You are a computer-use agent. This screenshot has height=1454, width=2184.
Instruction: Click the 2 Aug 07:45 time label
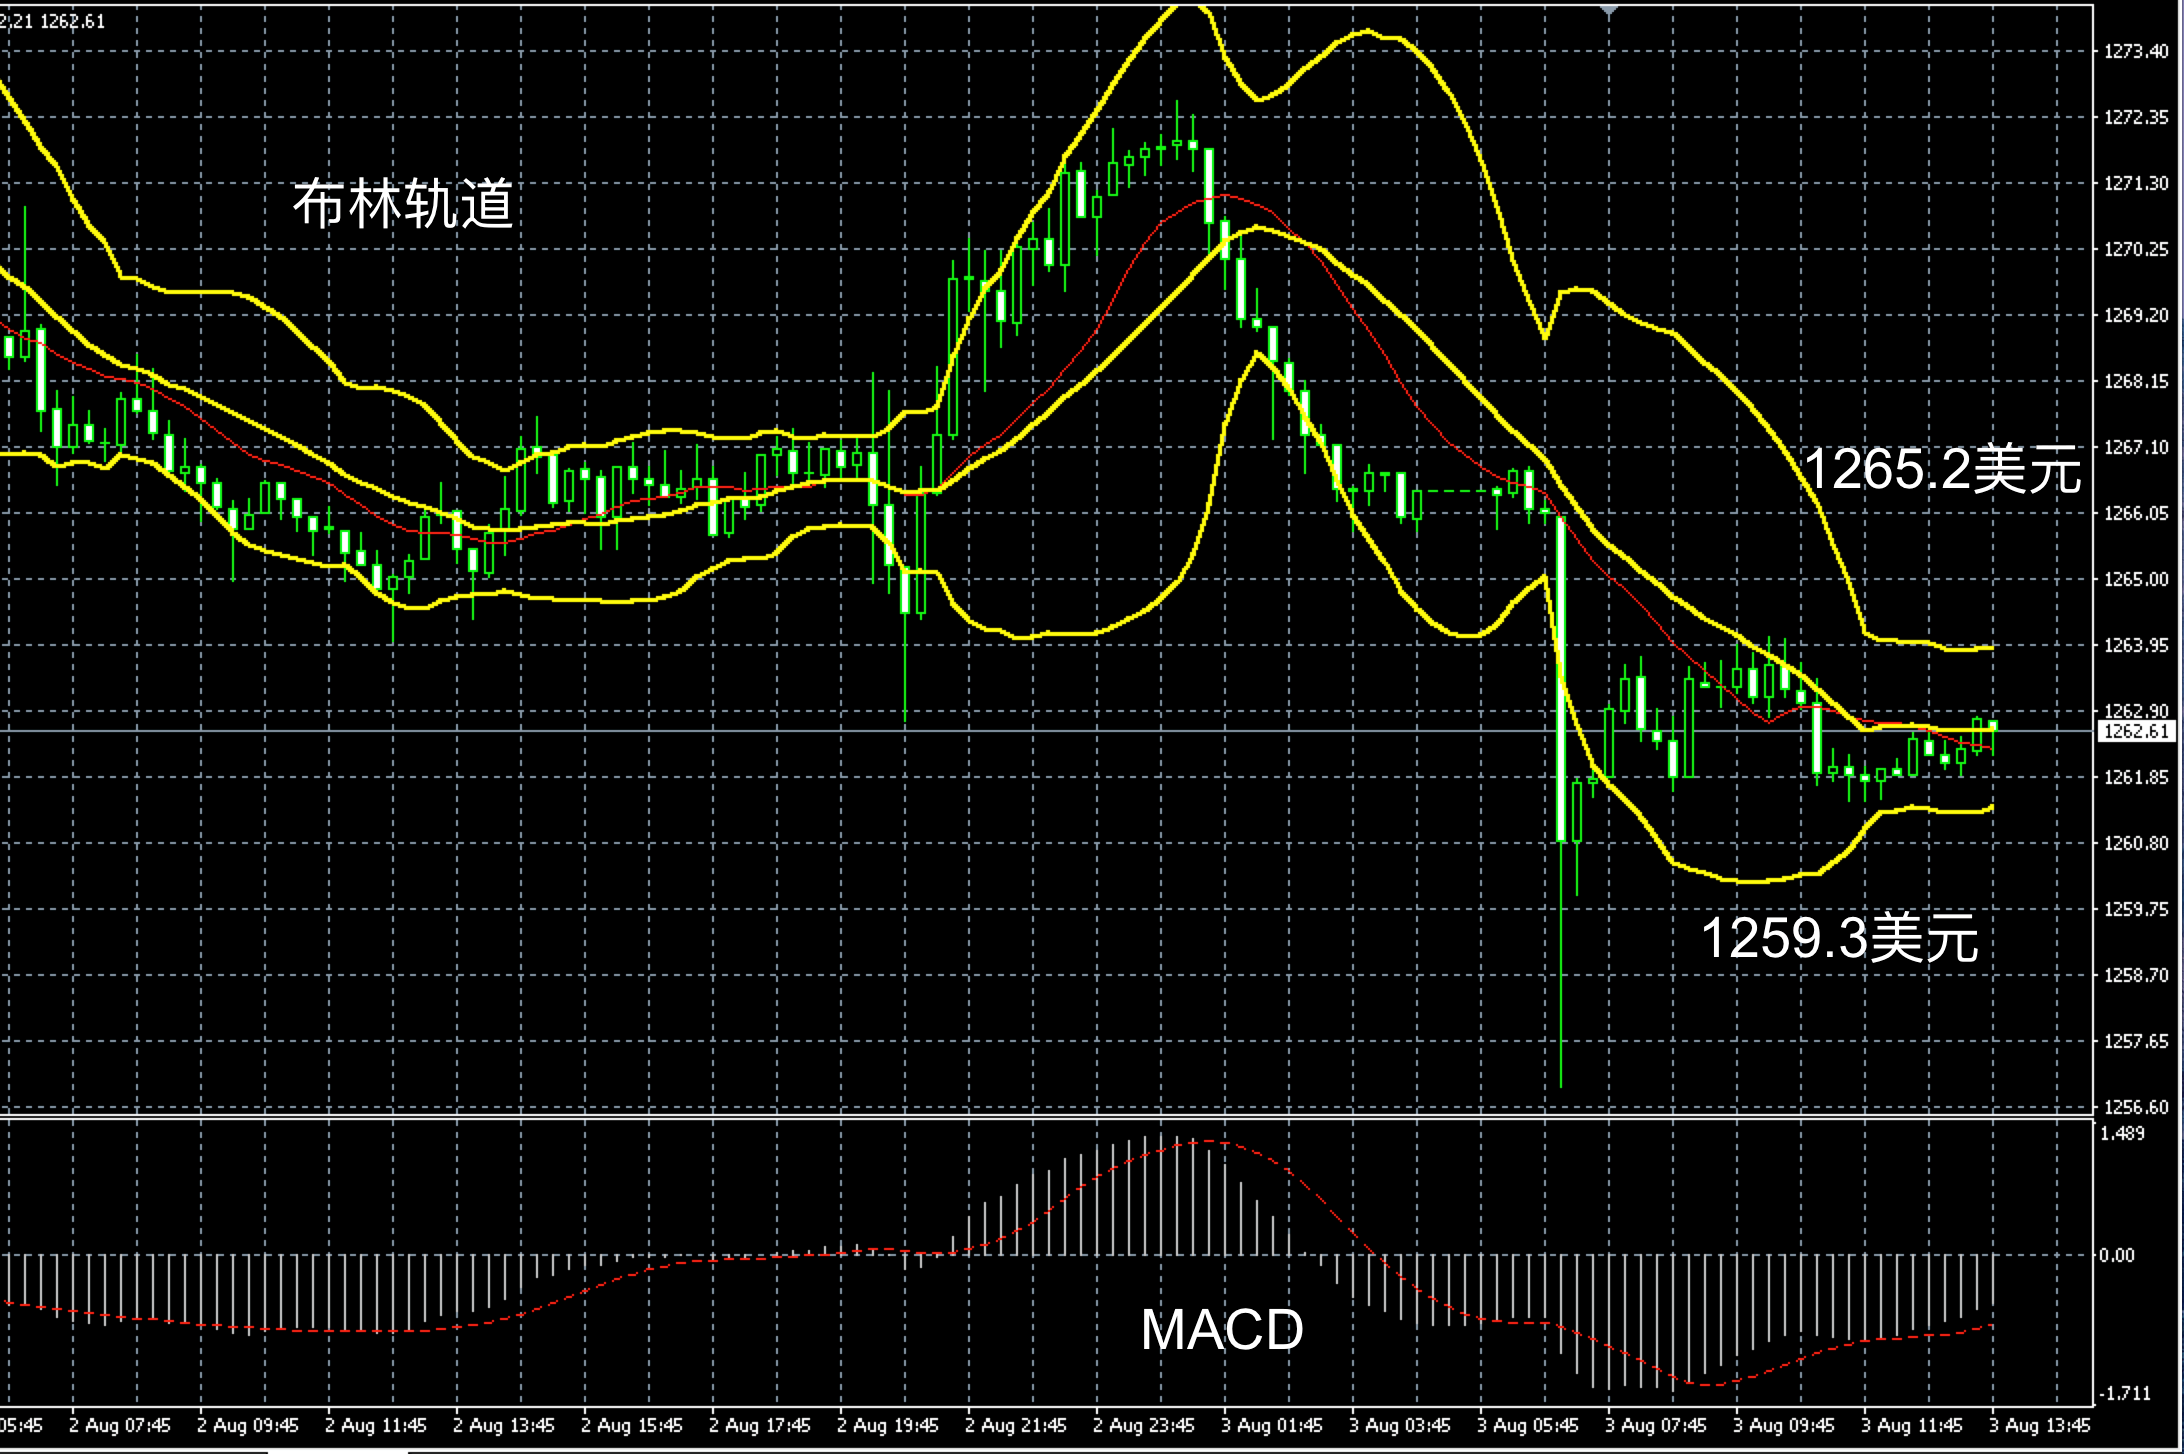tap(119, 1425)
